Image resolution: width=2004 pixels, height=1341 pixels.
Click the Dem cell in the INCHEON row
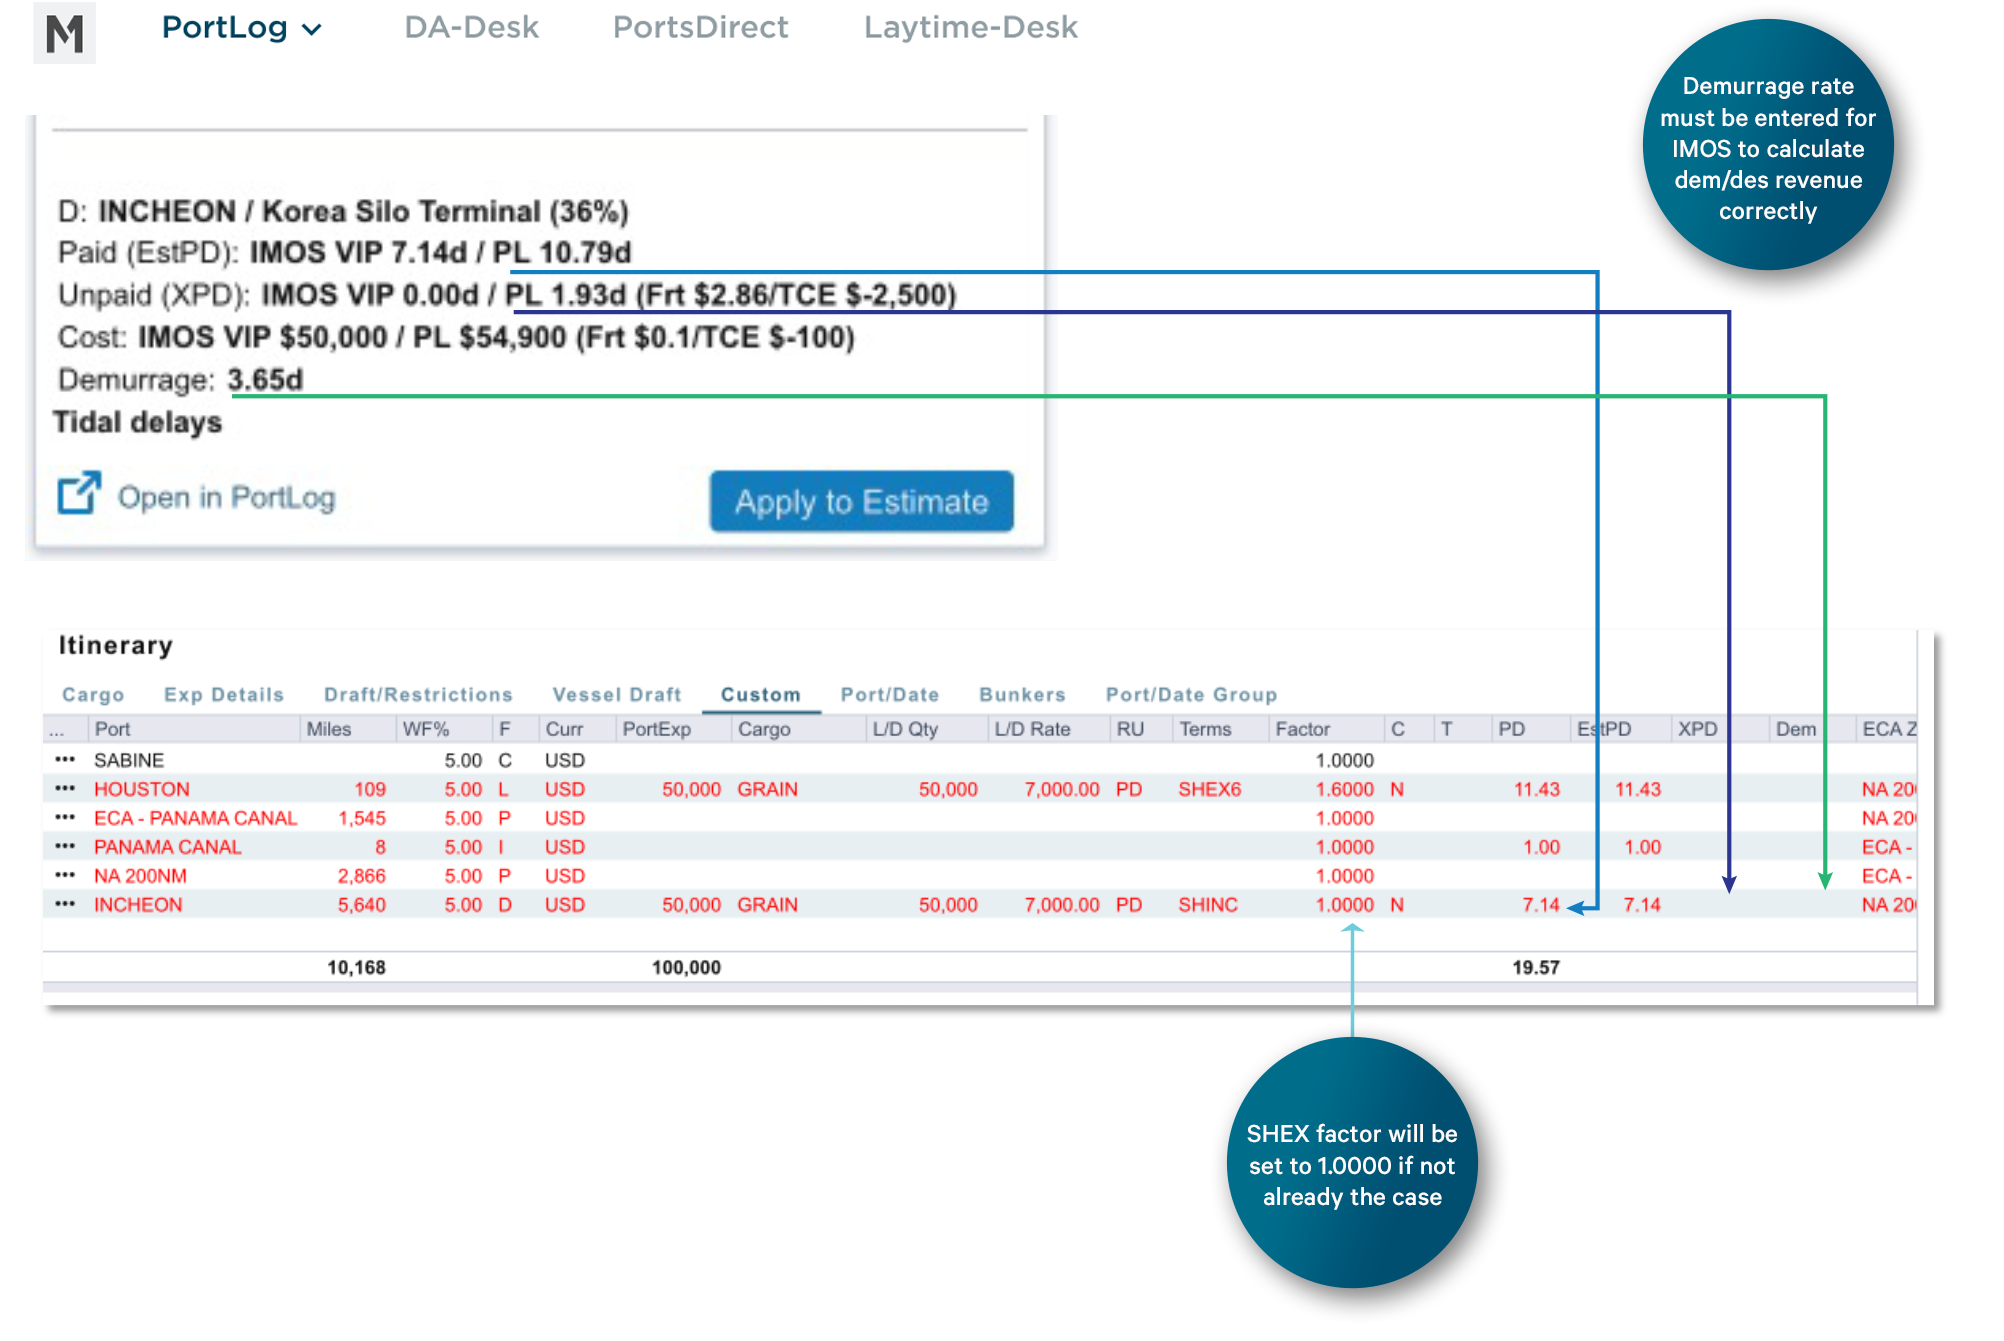click(x=1810, y=905)
